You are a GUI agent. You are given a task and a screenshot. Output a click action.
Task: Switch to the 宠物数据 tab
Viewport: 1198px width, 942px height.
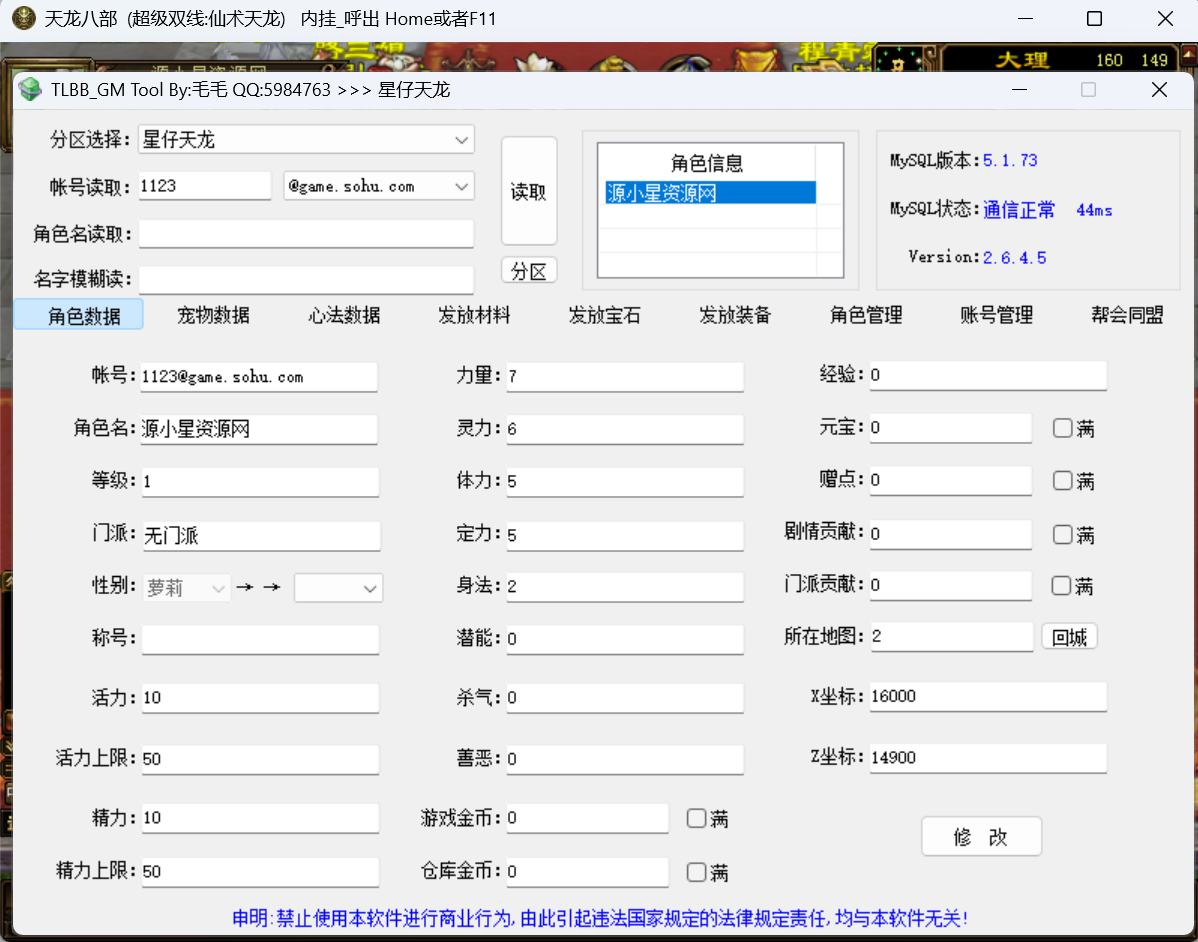[x=213, y=314]
